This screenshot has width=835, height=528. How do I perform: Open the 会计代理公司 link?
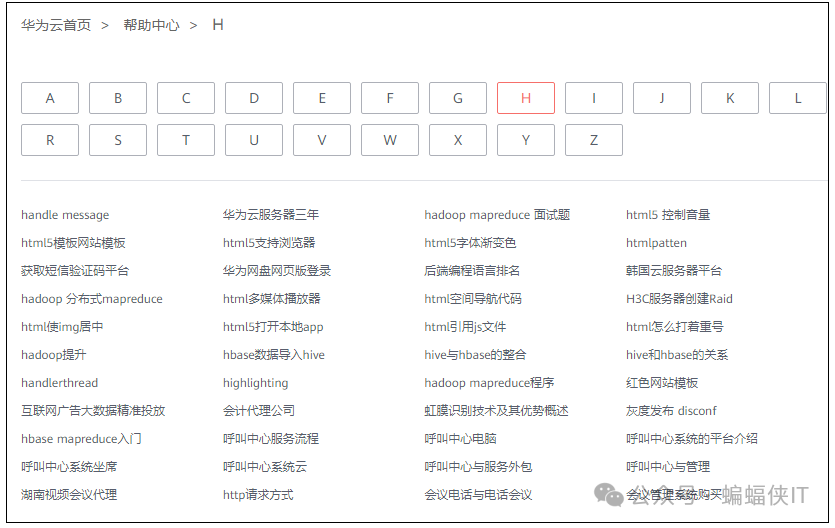tap(259, 411)
